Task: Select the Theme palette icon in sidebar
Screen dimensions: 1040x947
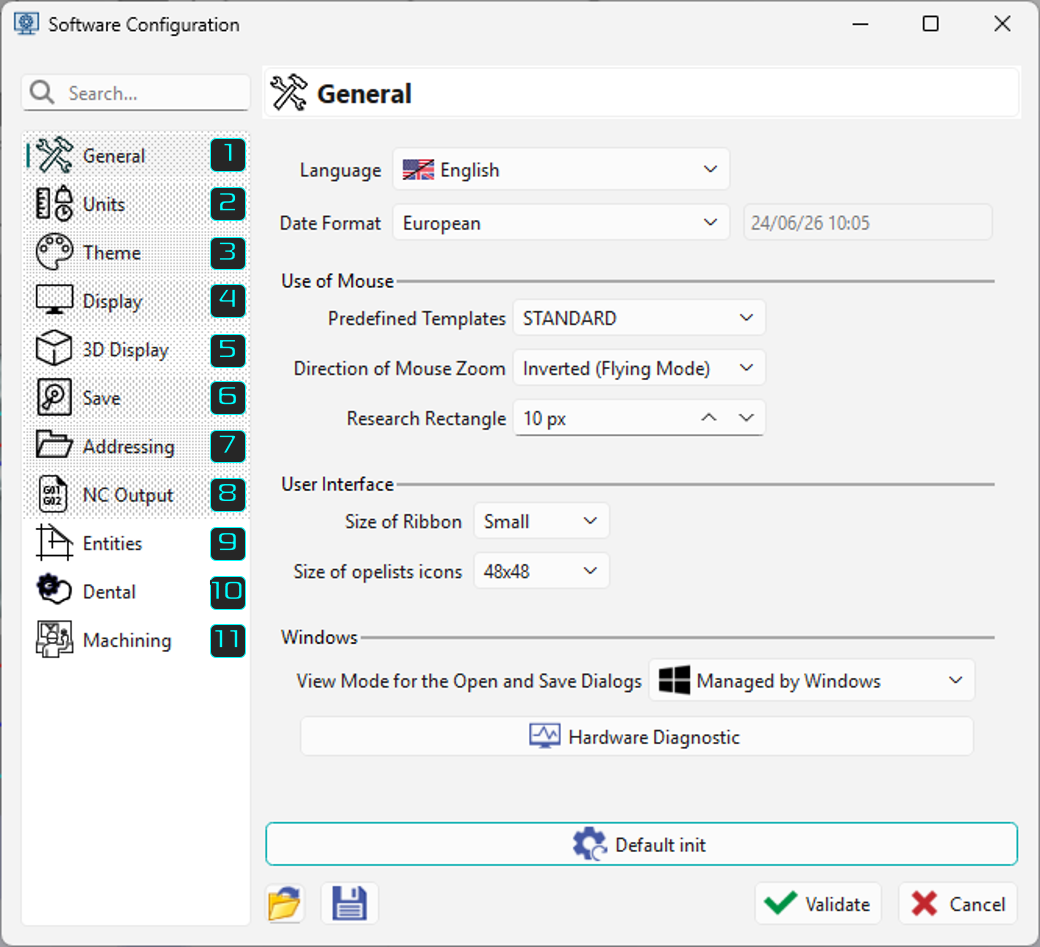Action: (54, 253)
